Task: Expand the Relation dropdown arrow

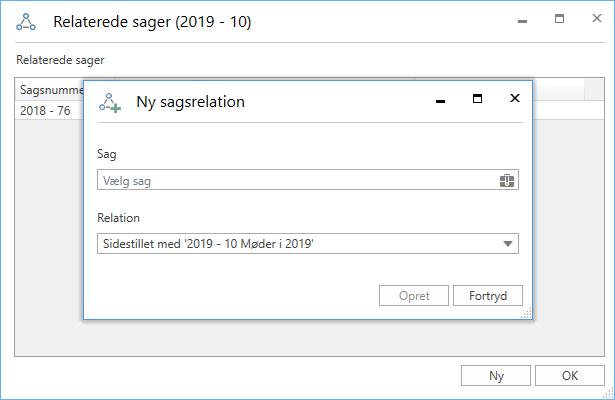Action: click(507, 244)
